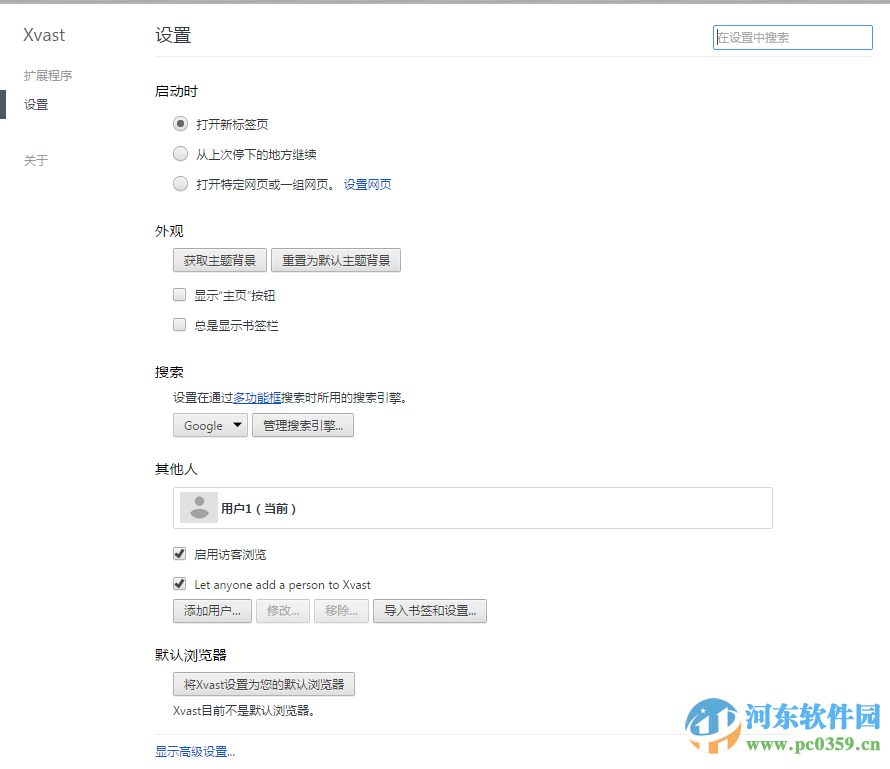This screenshot has height=769, width=890.
Task: Click inside the settings search box
Action: [x=792, y=37]
